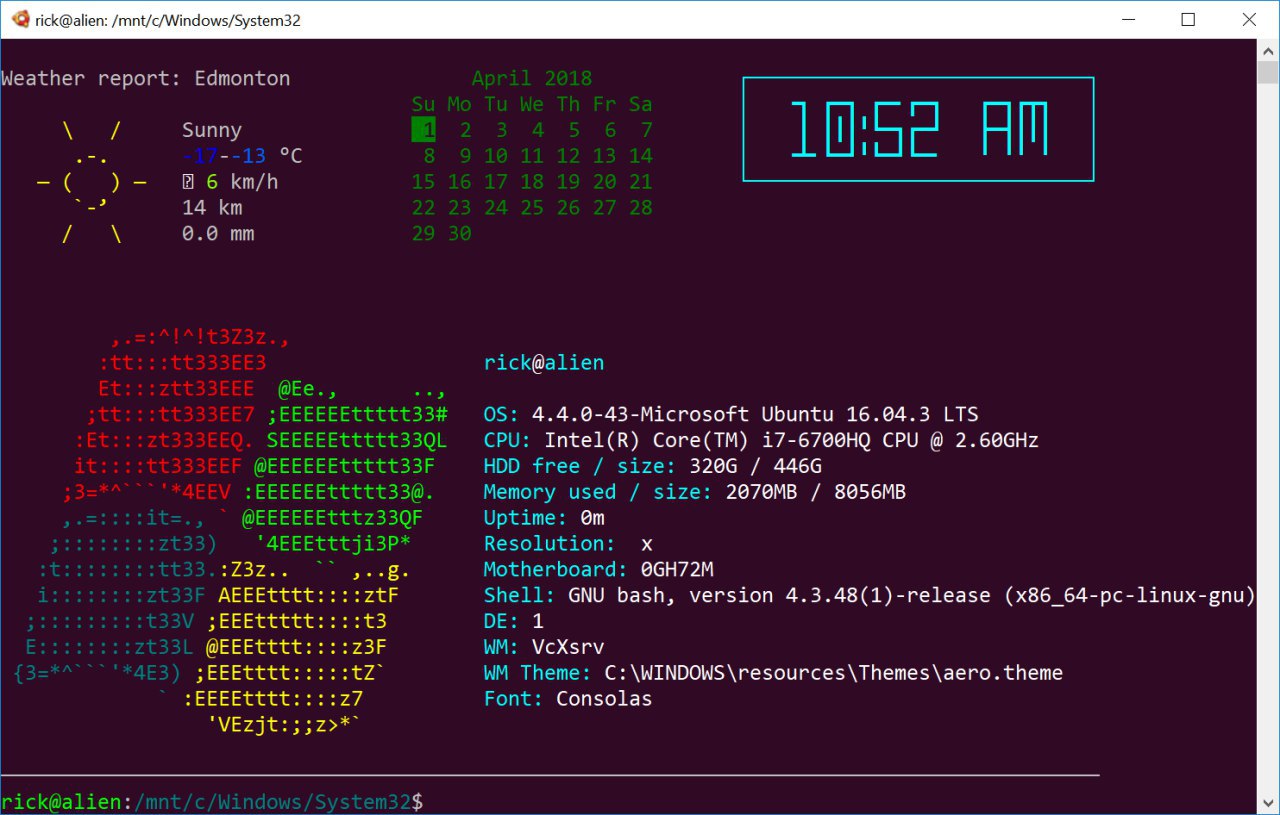Click the 'Font: Consolas' line
This screenshot has height=815, width=1280.
pos(568,700)
